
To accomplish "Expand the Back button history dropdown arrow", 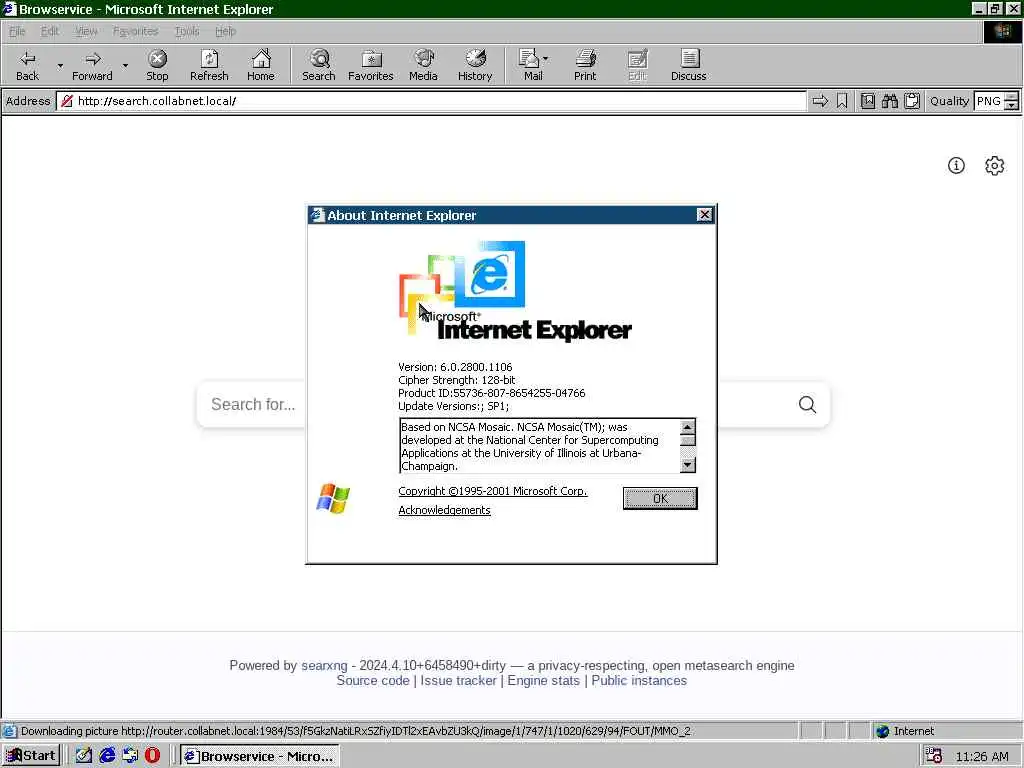I will (x=60, y=65).
